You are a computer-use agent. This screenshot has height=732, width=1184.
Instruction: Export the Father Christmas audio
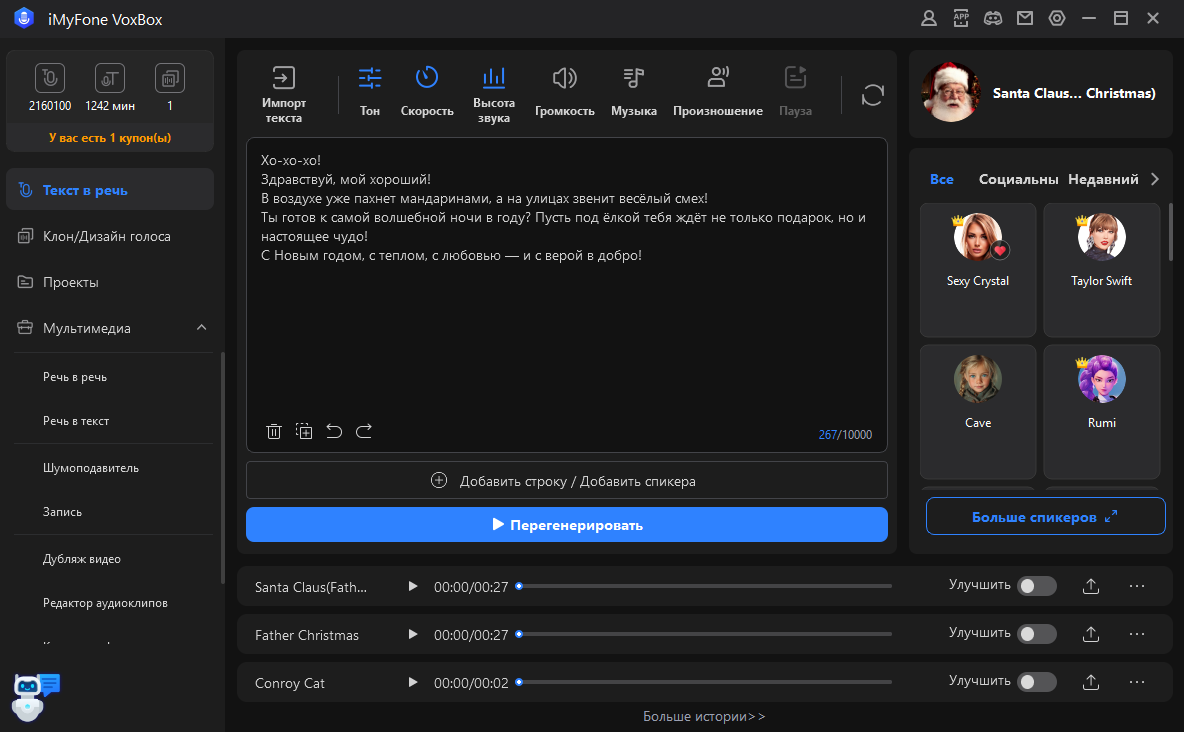coord(1091,634)
